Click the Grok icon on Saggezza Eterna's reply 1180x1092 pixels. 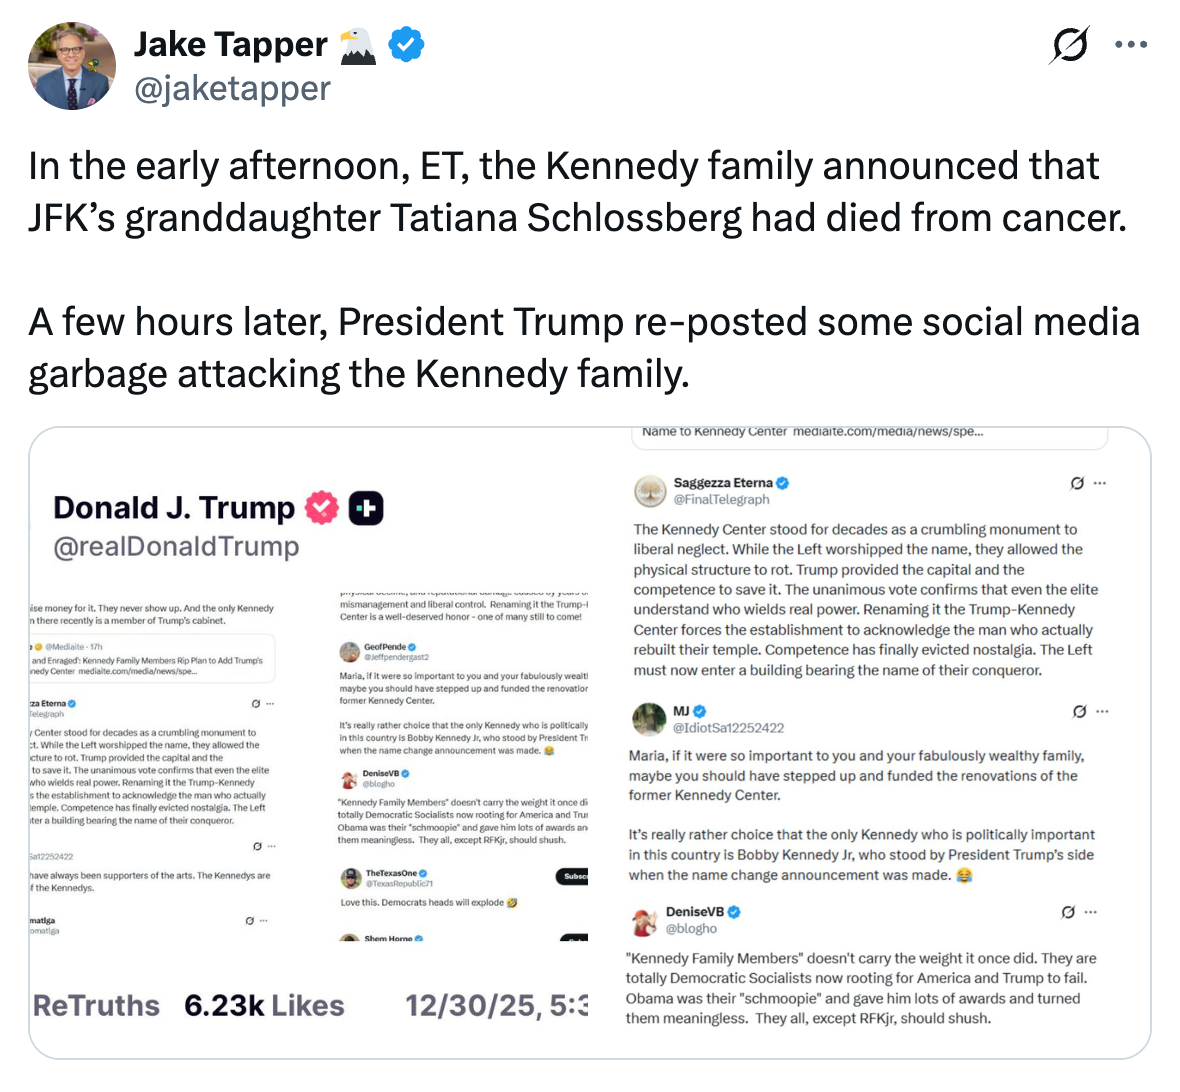click(x=1077, y=483)
